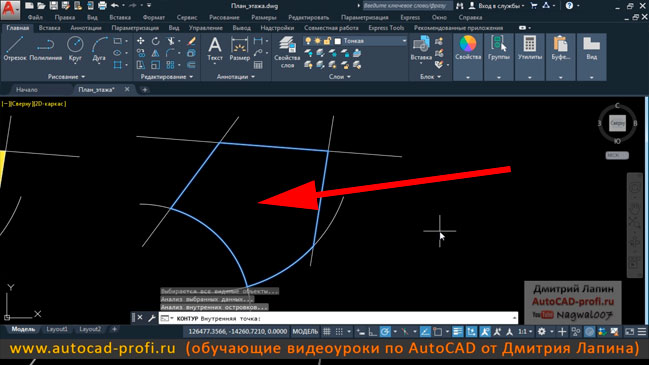Toggle the layer lightbulb on/off icon
This screenshot has width=649, height=365.
[308, 41]
